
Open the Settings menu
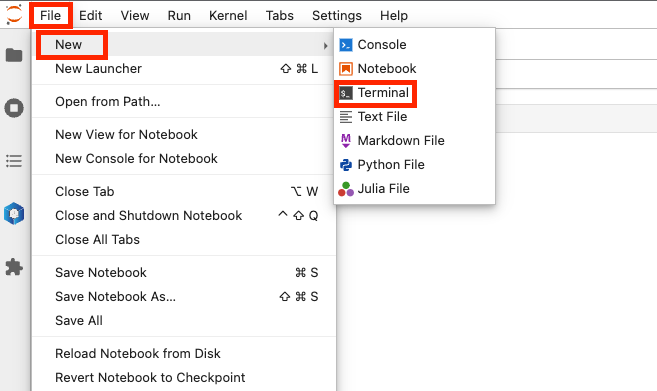point(336,16)
